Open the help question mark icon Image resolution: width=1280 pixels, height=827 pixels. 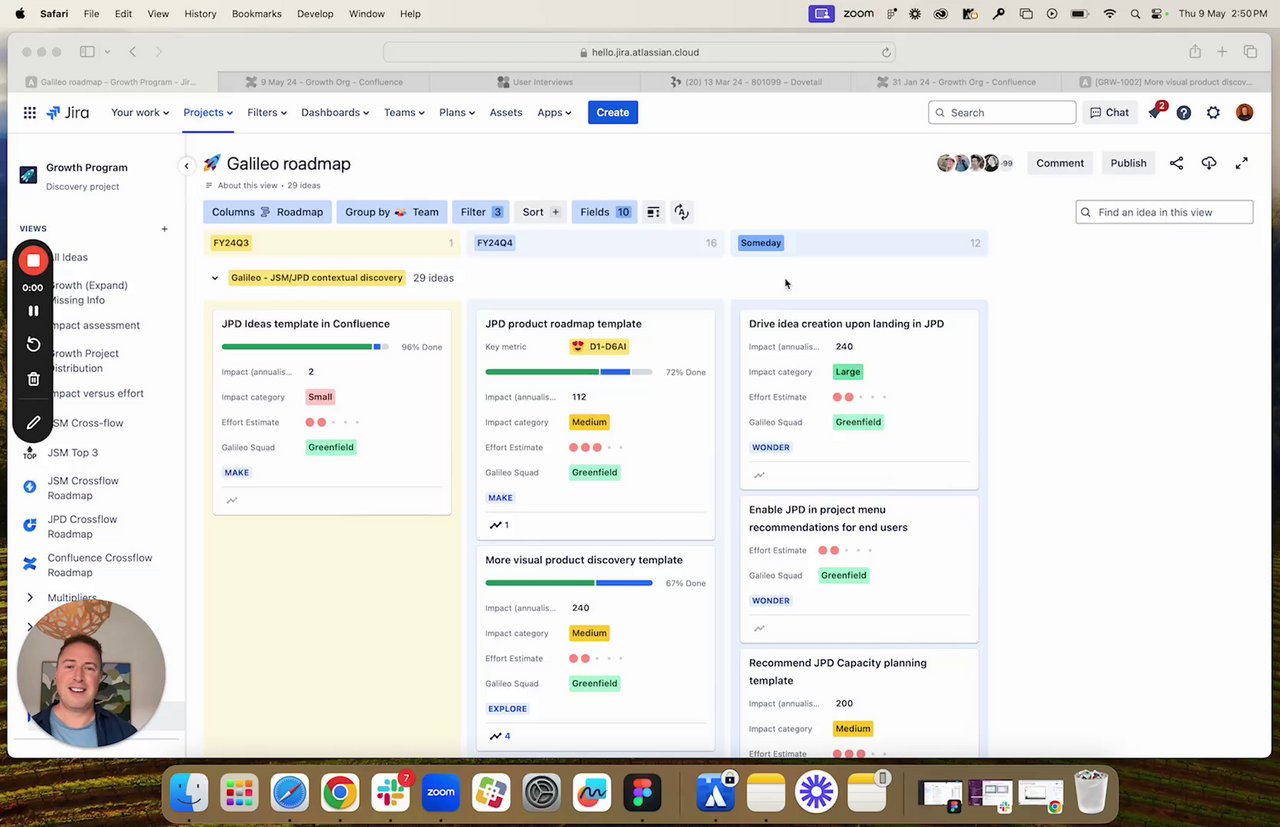click(1184, 113)
